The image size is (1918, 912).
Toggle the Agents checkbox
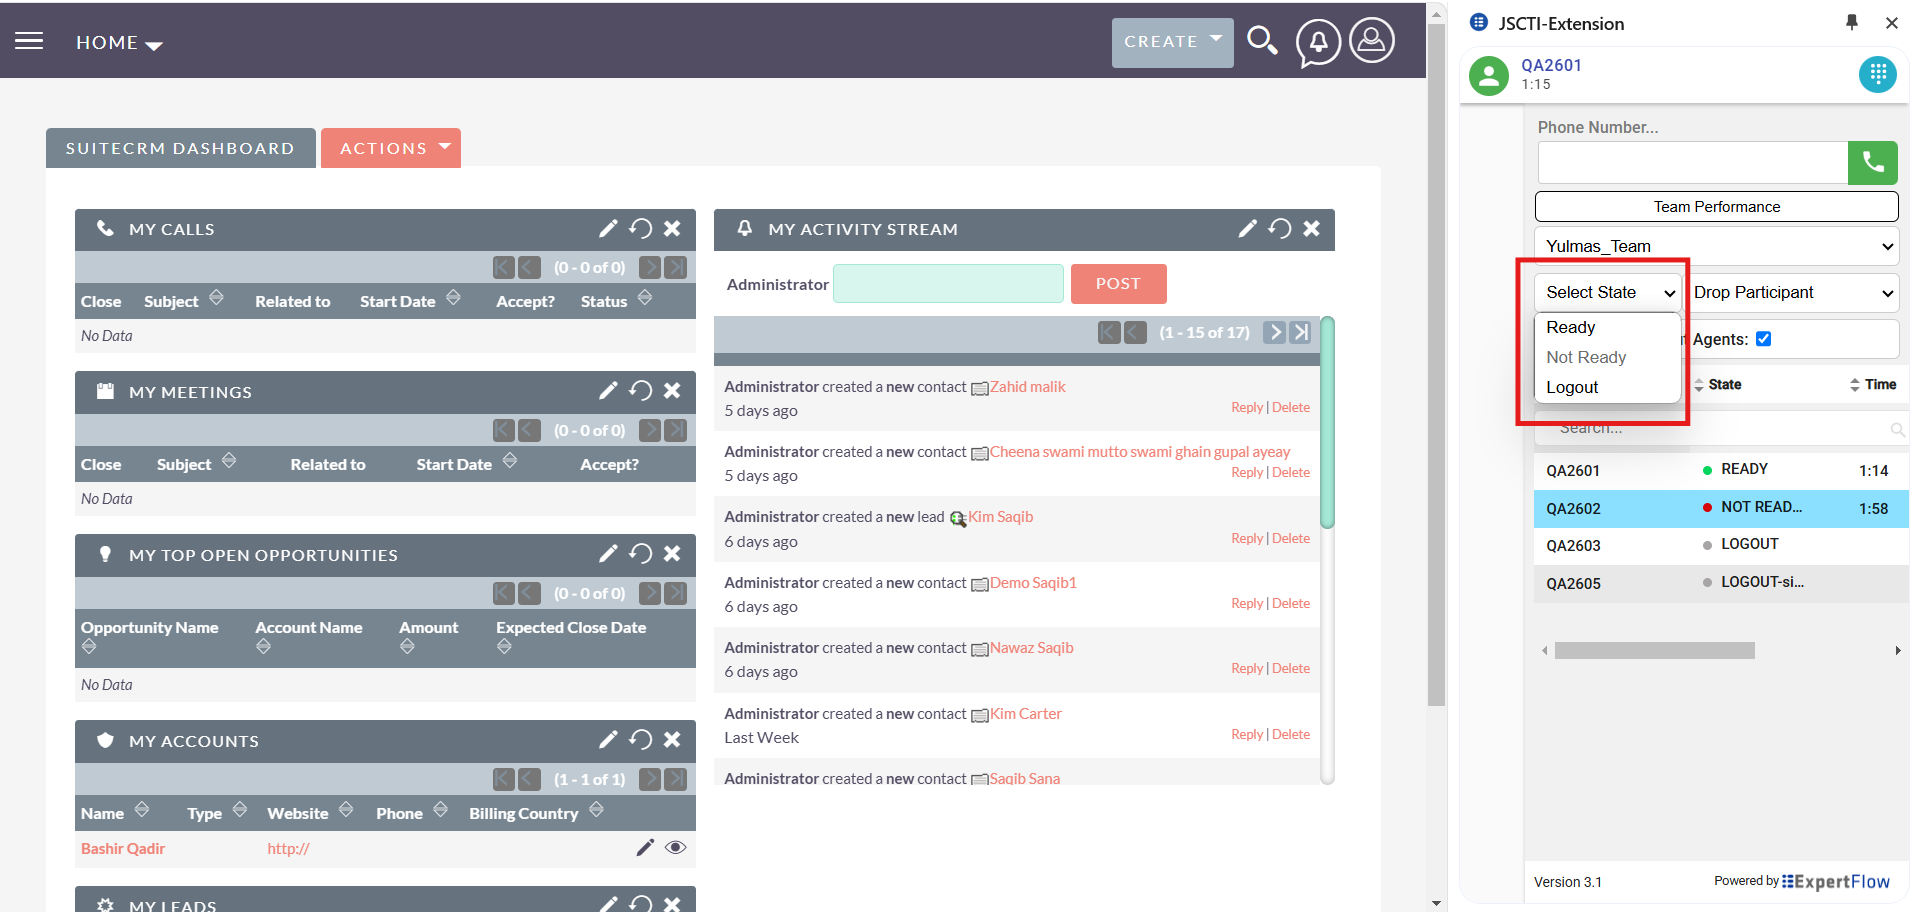coord(1763,339)
